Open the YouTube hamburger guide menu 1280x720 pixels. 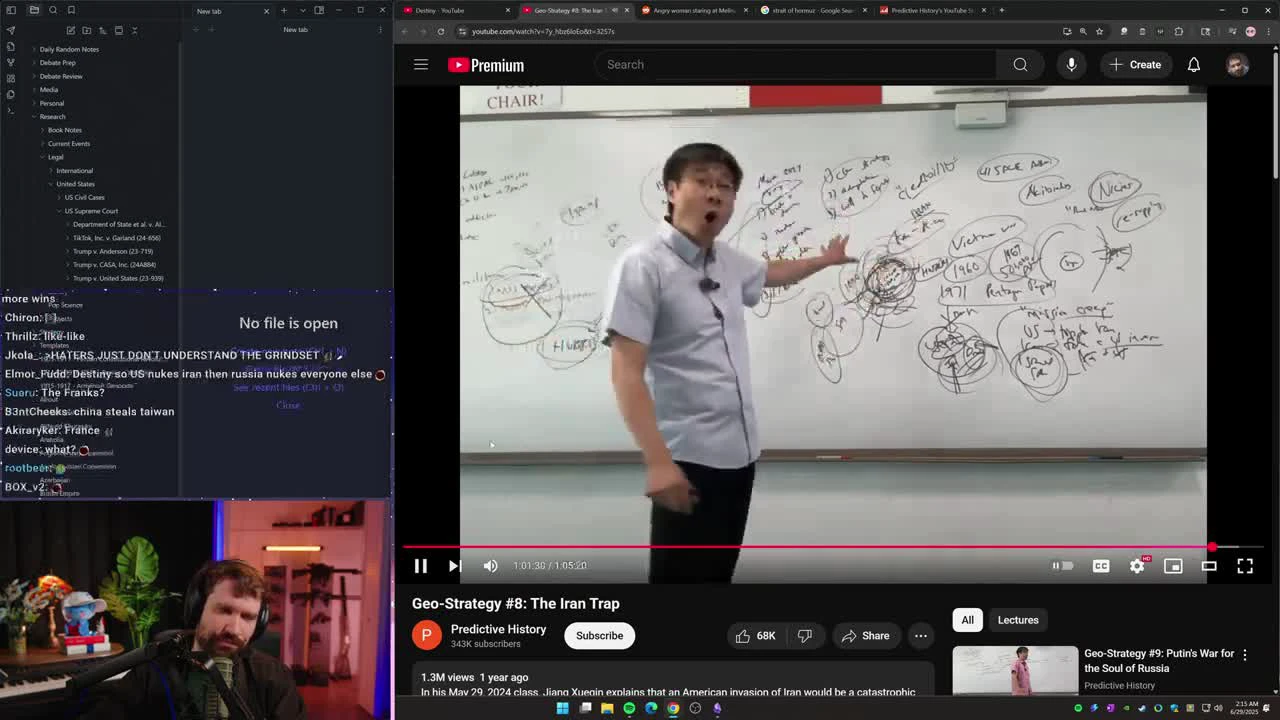point(421,65)
